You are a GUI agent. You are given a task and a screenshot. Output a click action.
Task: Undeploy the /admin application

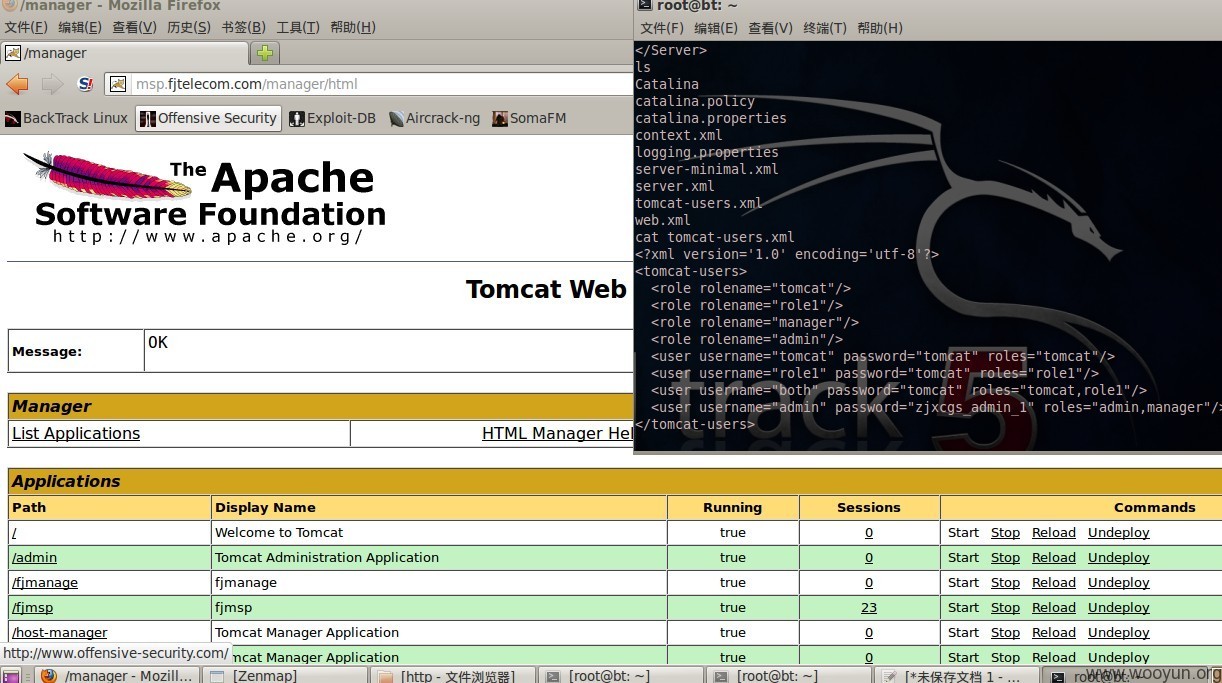(1119, 558)
